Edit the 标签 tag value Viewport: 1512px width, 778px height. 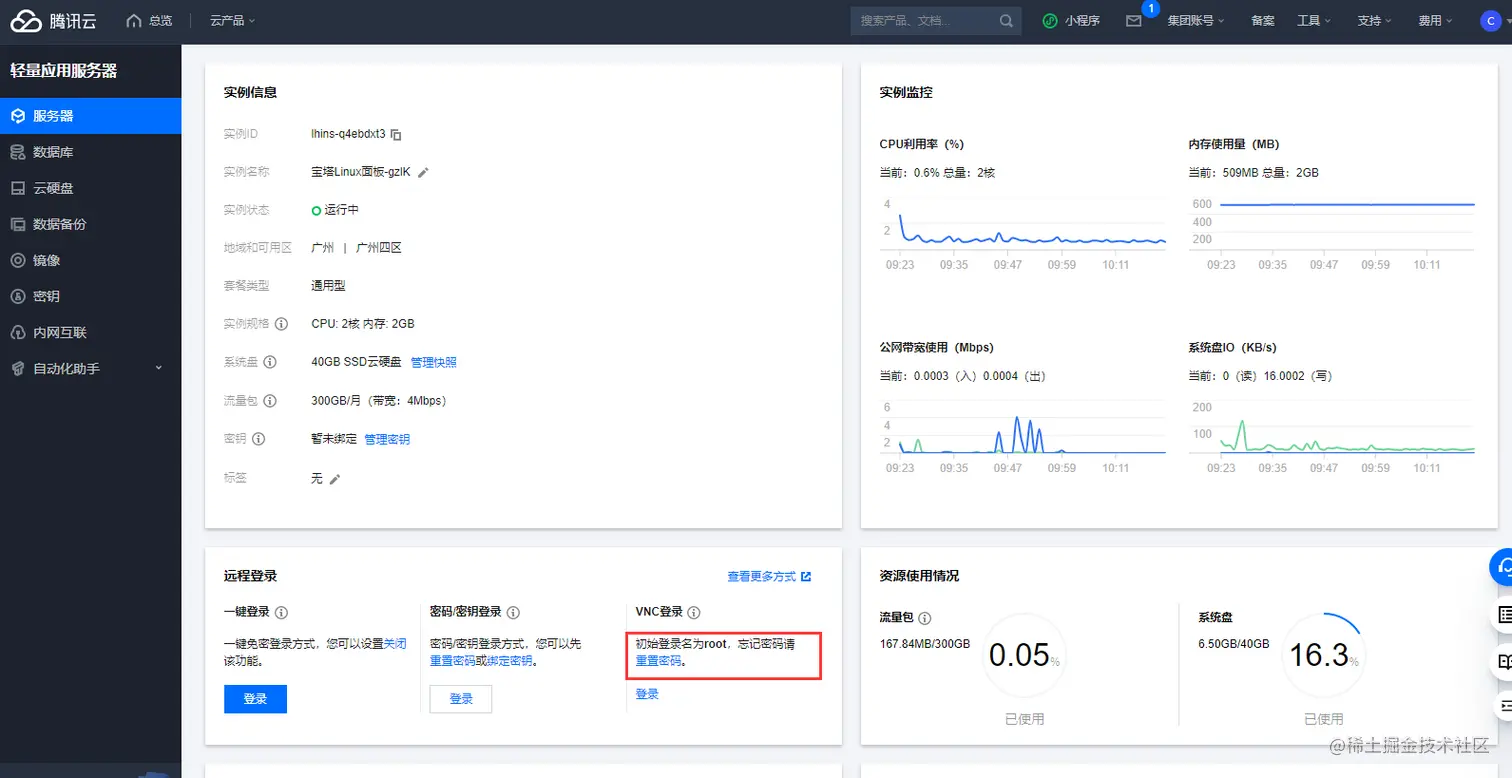coord(335,479)
